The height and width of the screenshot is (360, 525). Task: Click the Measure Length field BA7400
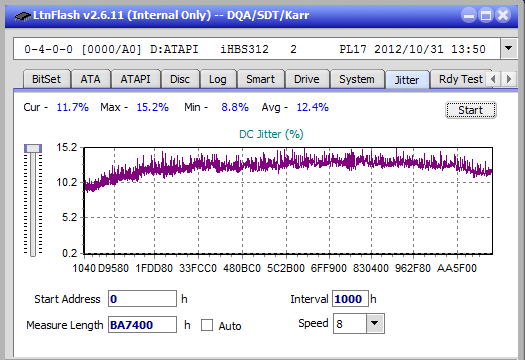click(x=142, y=325)
